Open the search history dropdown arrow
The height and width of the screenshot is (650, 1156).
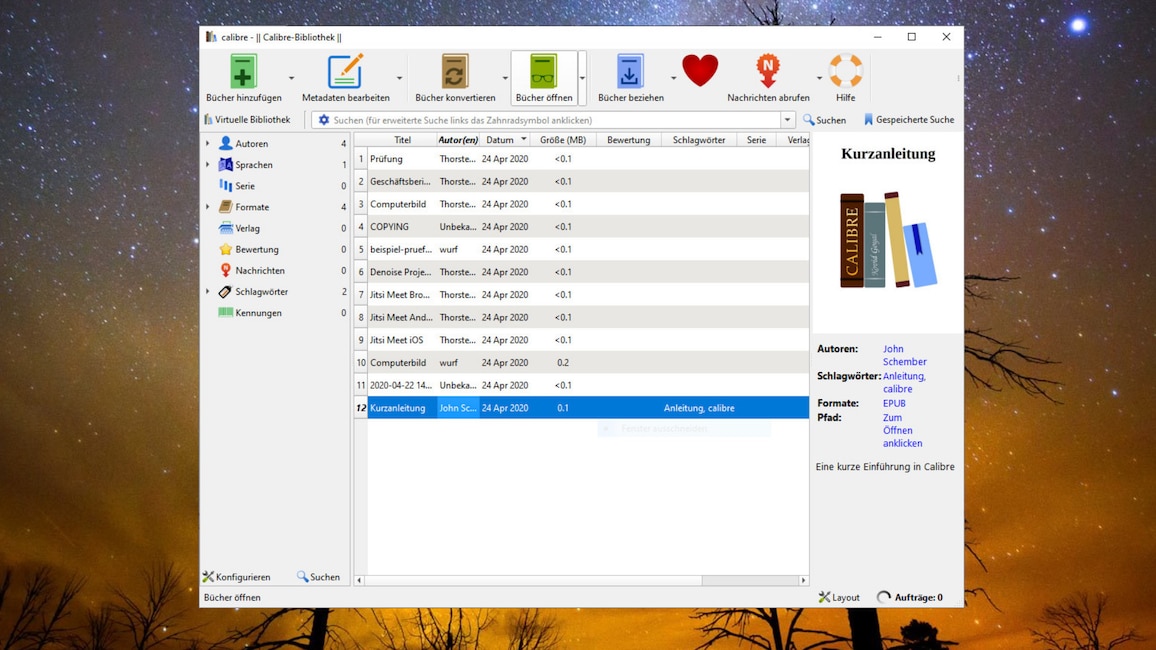click(x=787, y=119)
